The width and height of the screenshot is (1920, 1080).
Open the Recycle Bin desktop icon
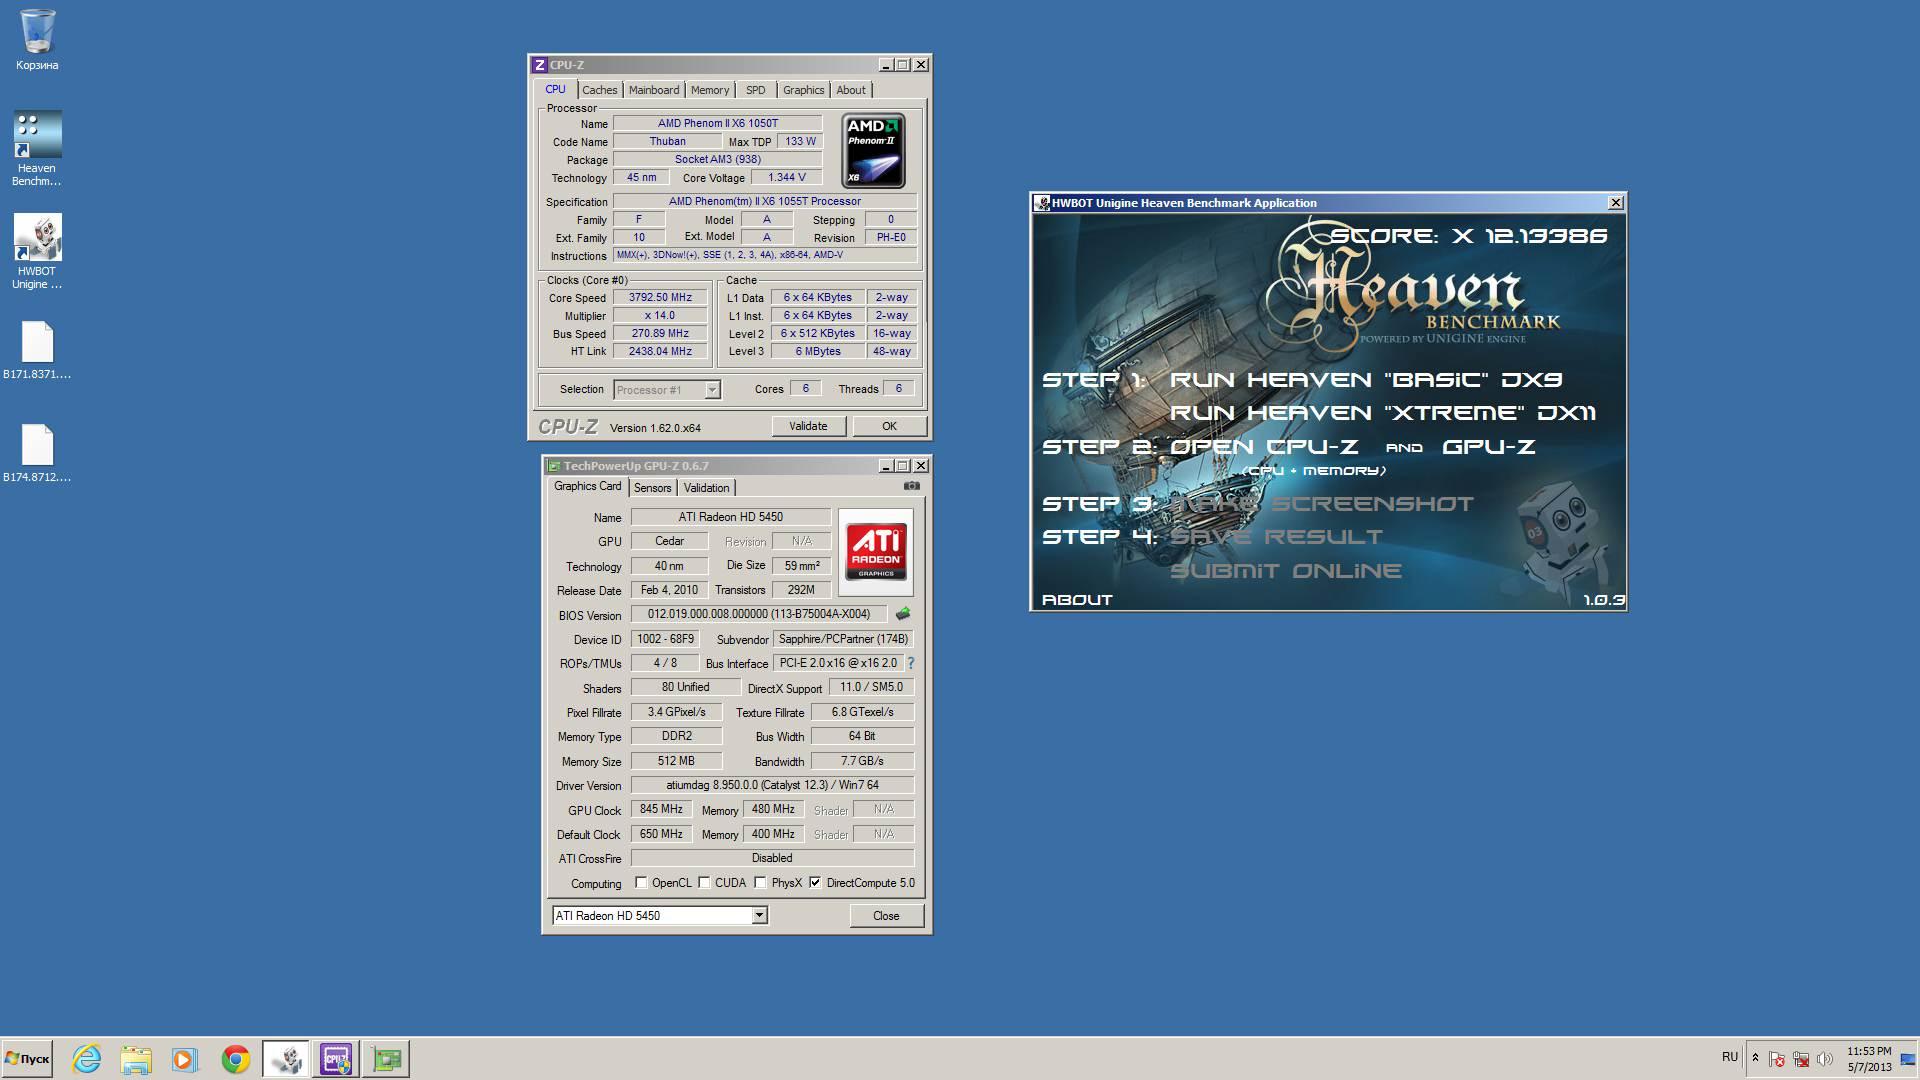click(x=37, y=40)
